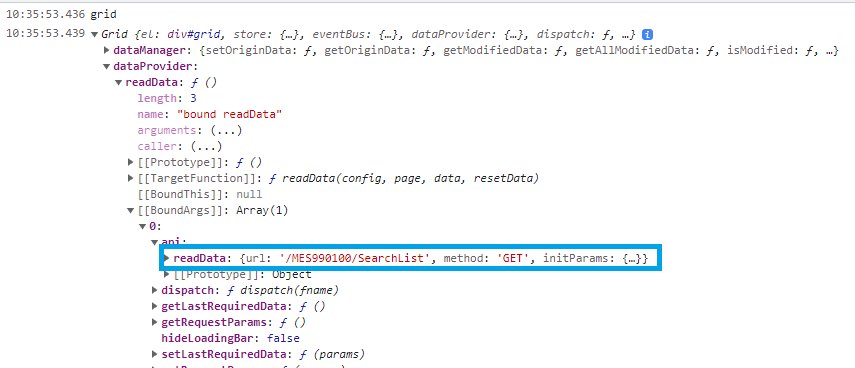Select the name "bound readData" value
The image size is (855, 368).
231,114
